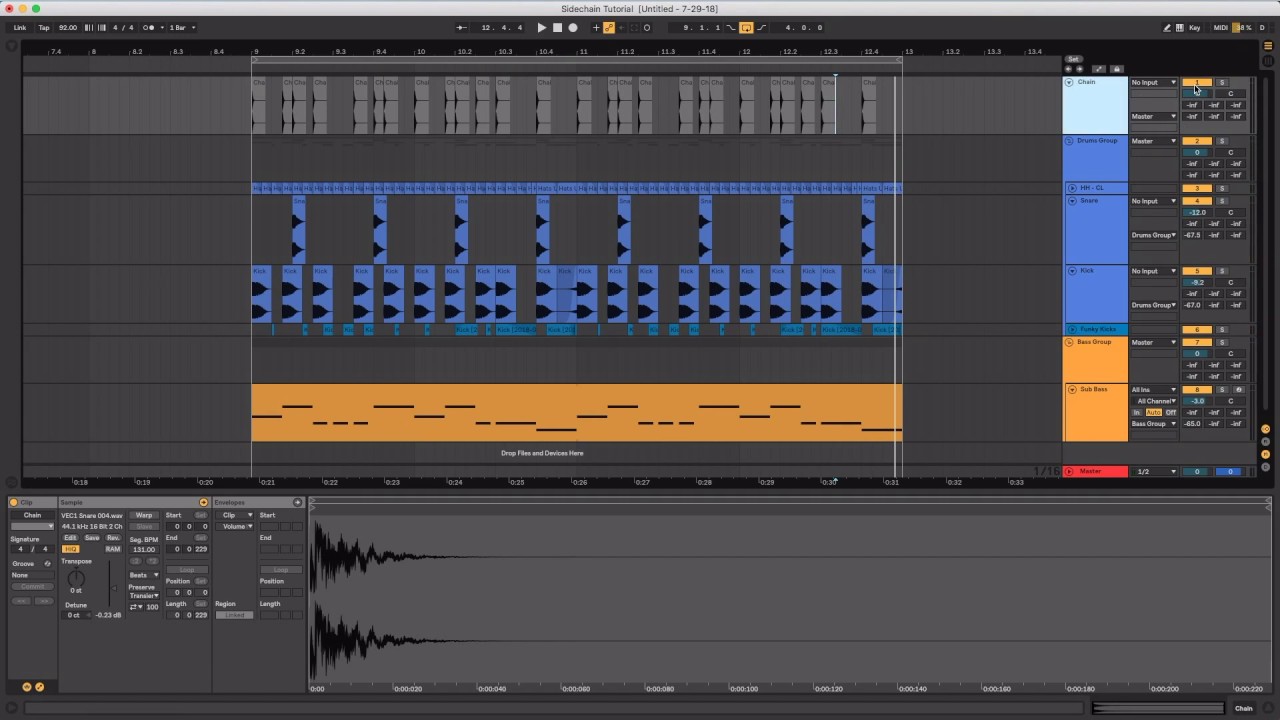1280x720 pixels.
Task: Toggle the HiQ button
Action: [71, 549]
